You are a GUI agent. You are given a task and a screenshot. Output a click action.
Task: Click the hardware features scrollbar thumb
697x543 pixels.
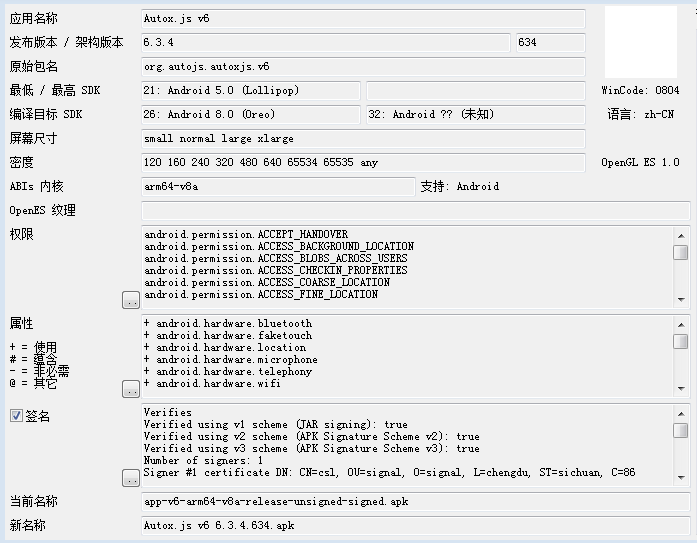(681, 341)
